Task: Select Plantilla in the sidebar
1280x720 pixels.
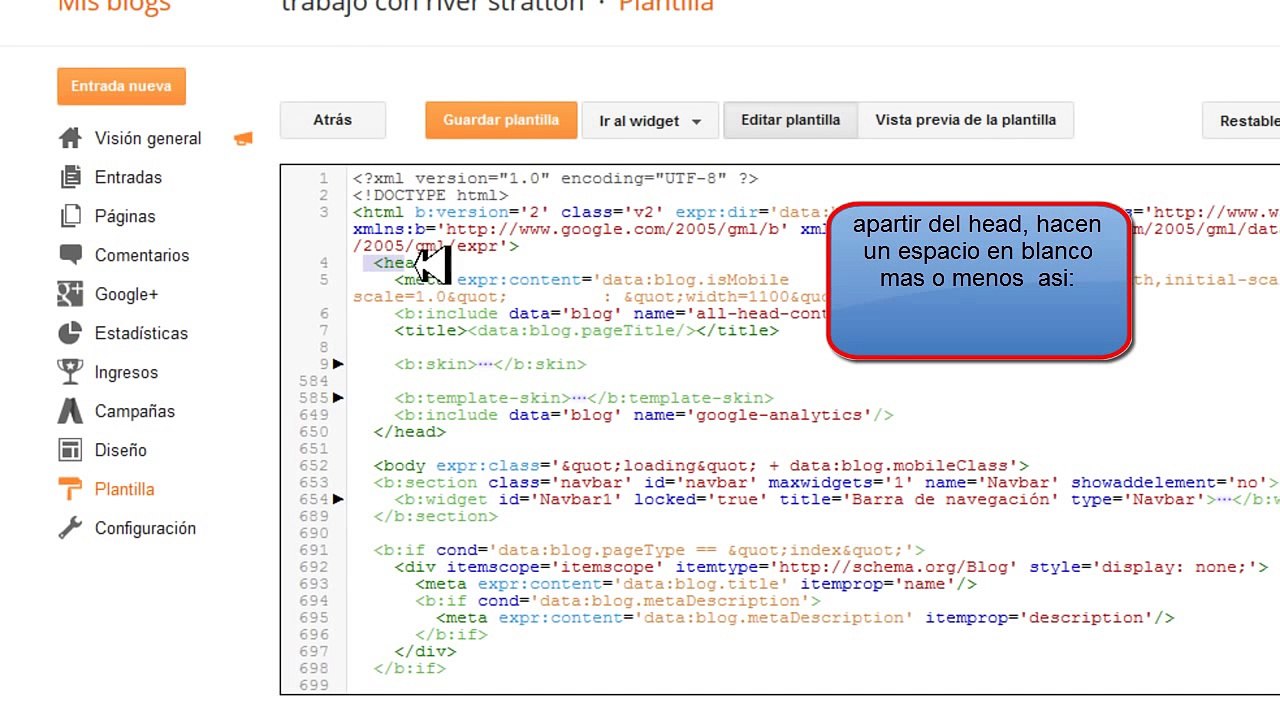Action: coord(125,489)
